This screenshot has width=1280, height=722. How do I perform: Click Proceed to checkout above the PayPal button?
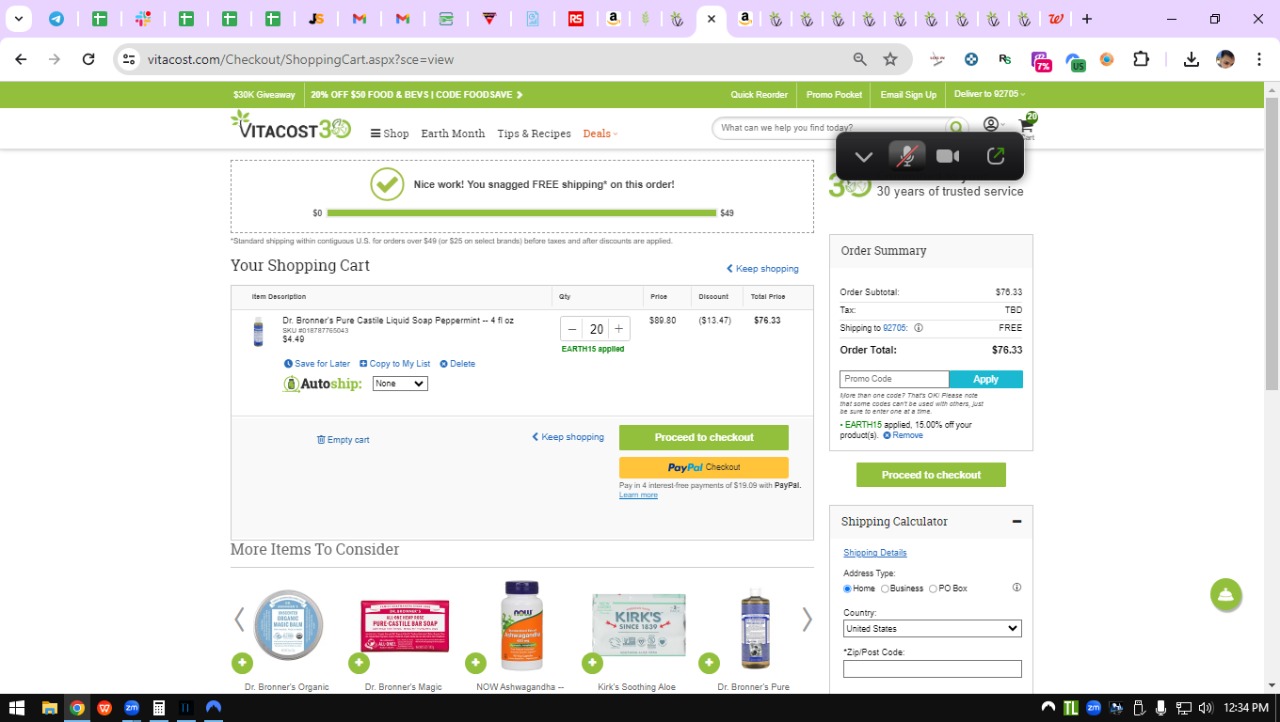tap(704, 437)
